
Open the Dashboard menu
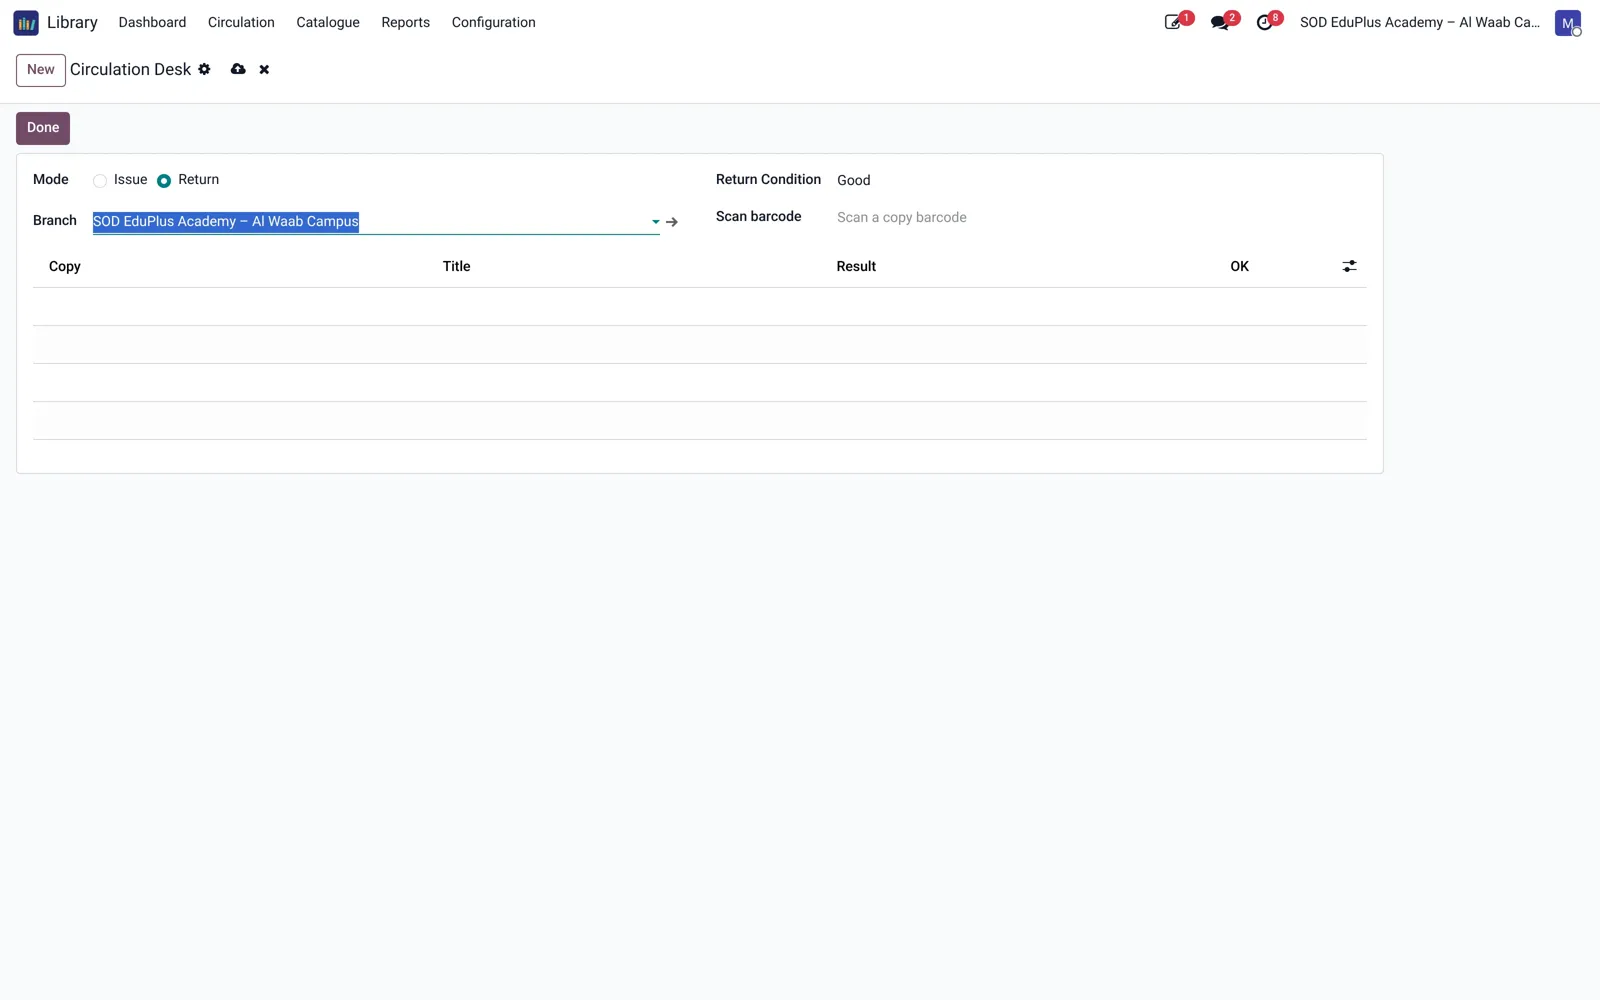pos(152,22)
